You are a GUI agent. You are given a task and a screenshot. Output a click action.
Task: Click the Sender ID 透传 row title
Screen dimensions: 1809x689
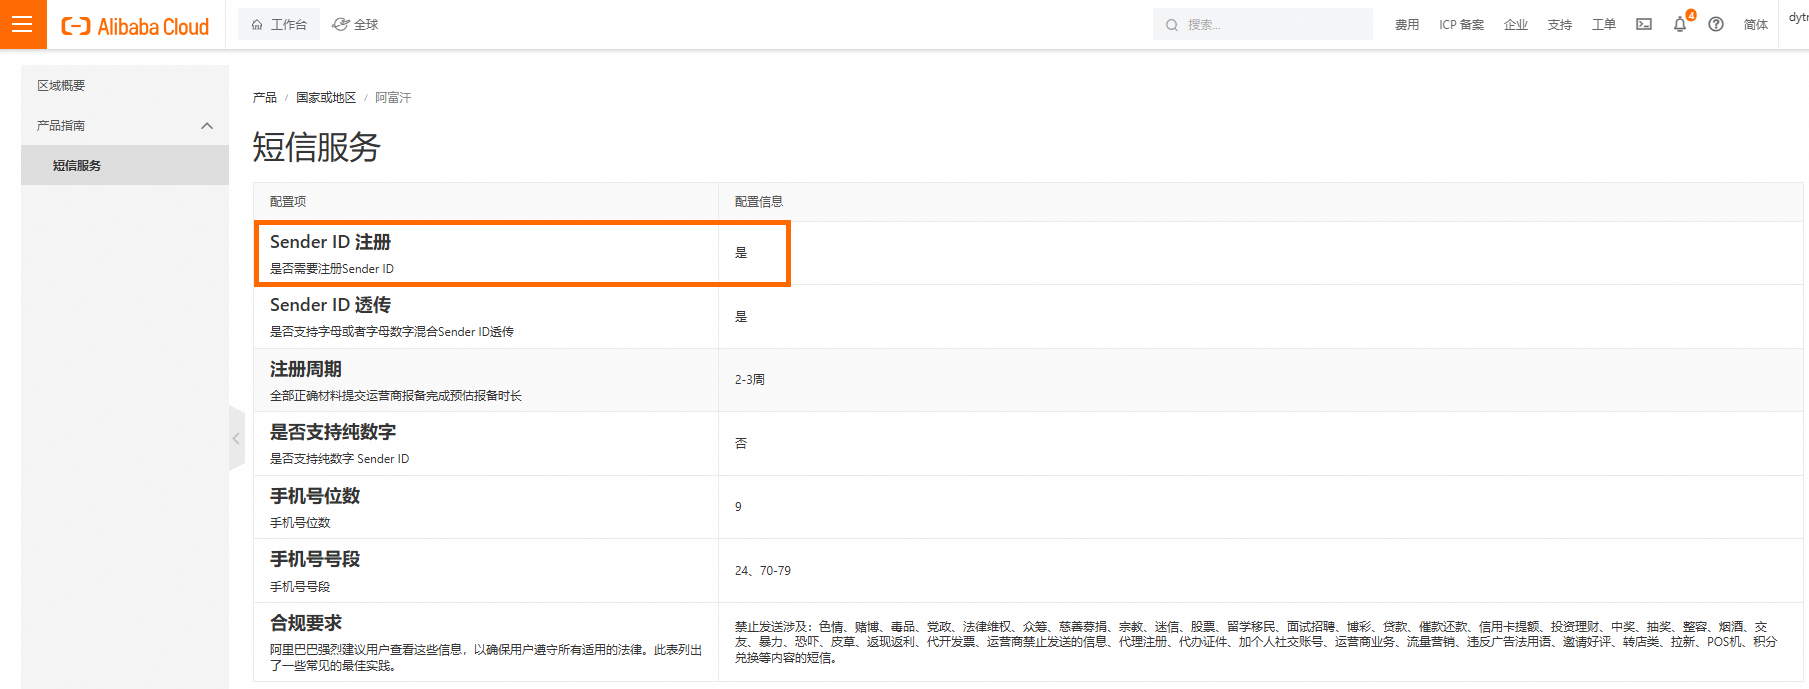click(x=330, y=305)
